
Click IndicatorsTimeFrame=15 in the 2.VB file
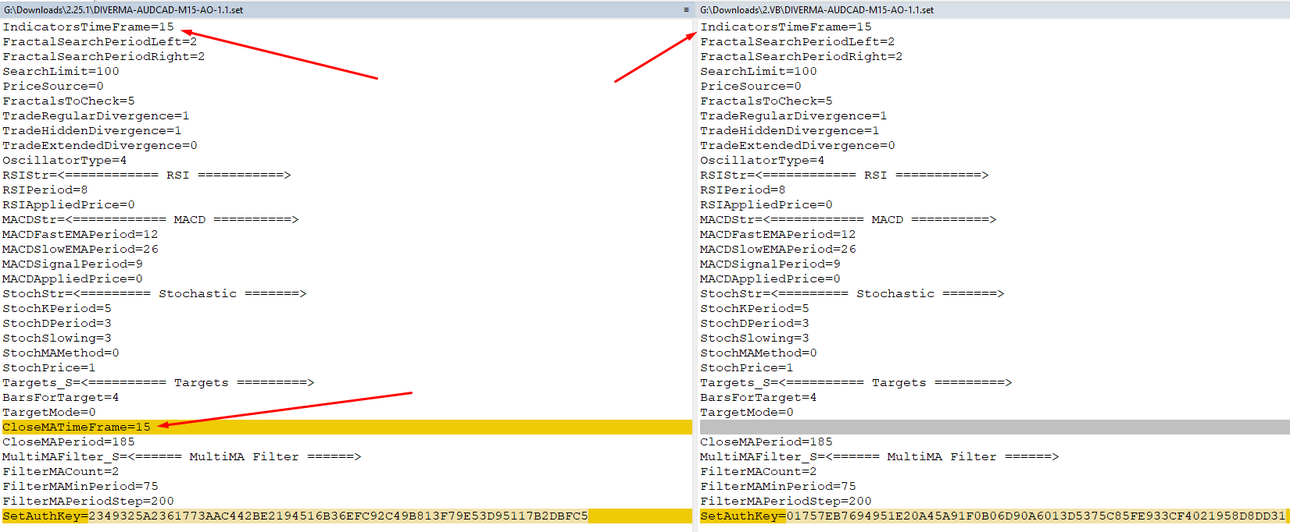coord(786,27)
